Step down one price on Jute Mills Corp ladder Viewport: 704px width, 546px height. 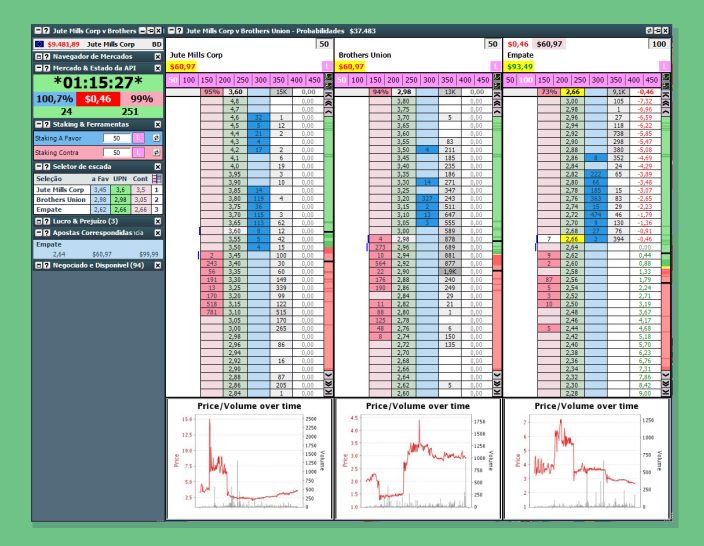pyautogui.click(x=328, y=375)
